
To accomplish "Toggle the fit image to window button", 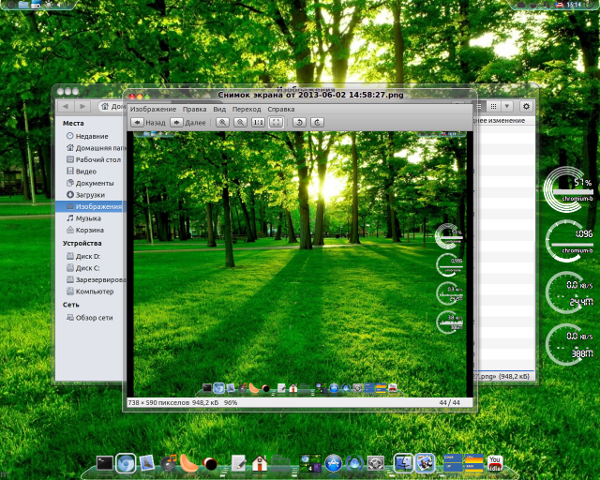I will [276, 122].
